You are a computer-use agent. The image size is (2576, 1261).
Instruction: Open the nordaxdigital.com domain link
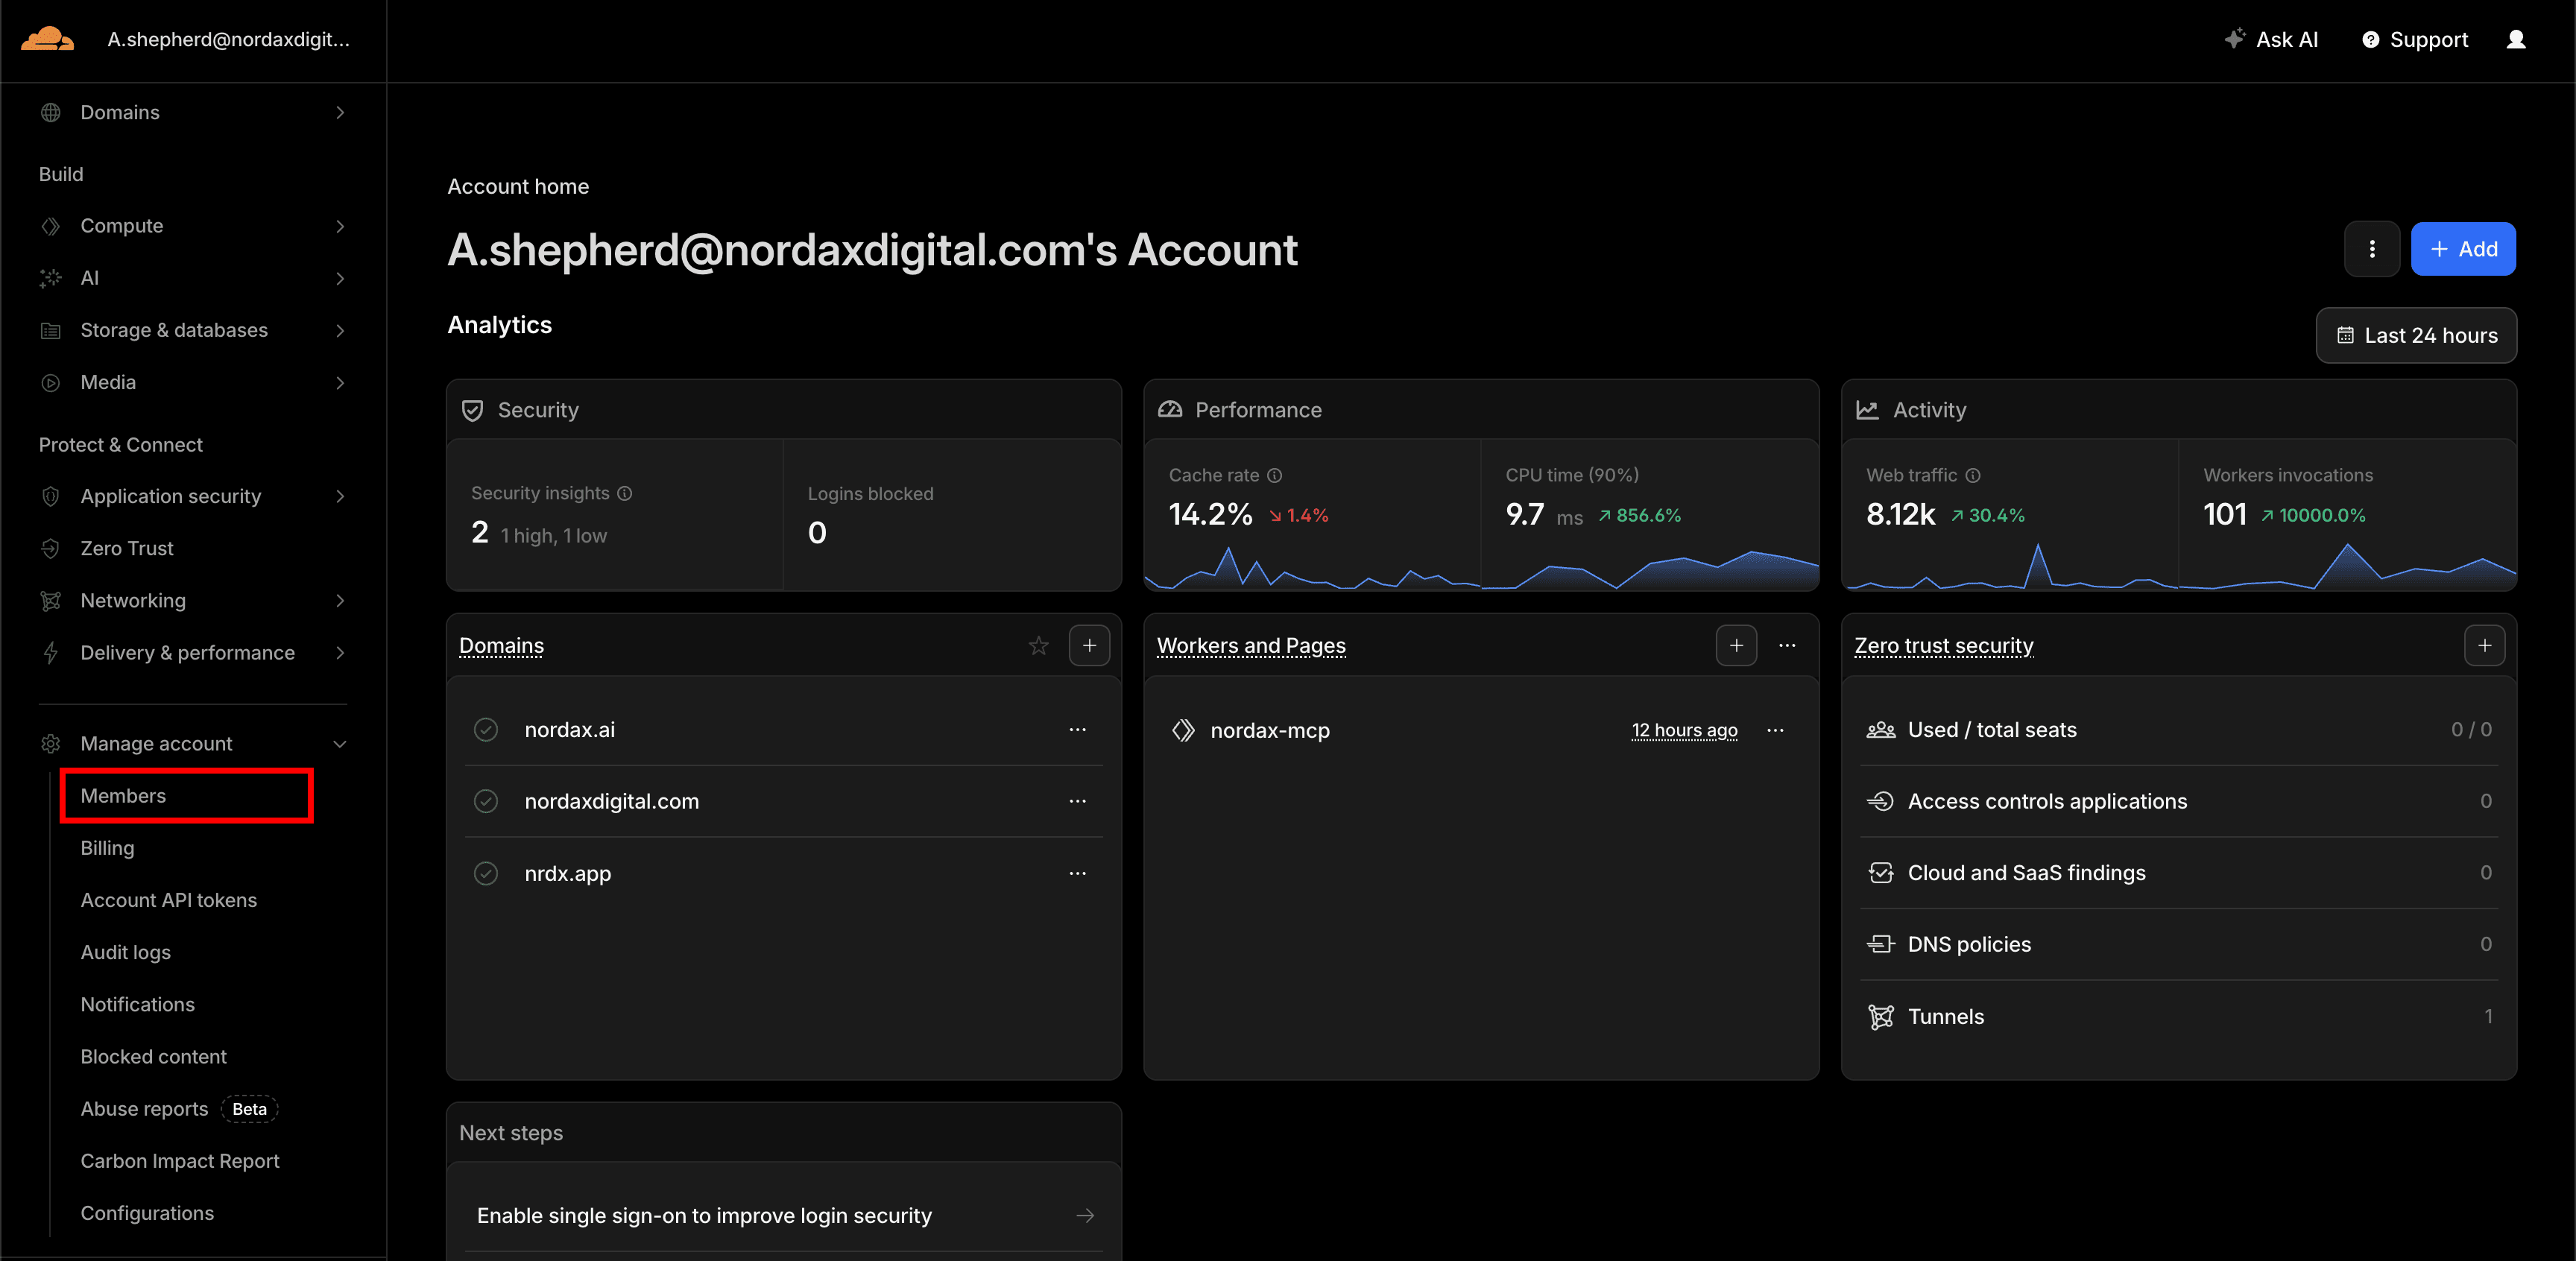pos(611,801)
